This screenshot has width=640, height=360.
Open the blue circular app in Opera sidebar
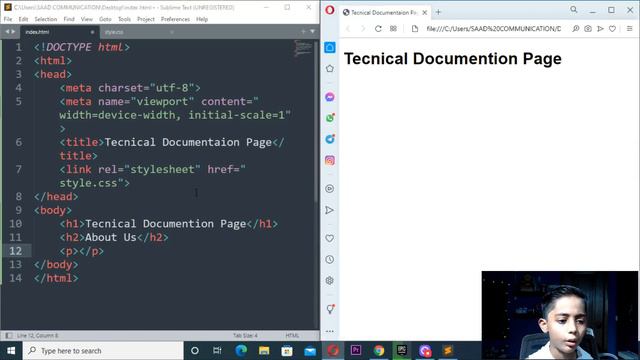[x=330, y=139]
